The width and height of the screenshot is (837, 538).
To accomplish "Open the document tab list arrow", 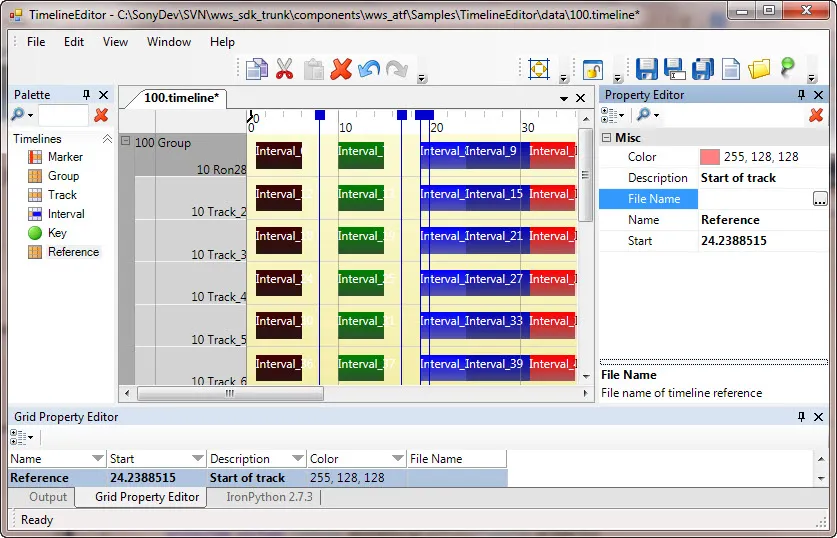I will coord(564,99).
